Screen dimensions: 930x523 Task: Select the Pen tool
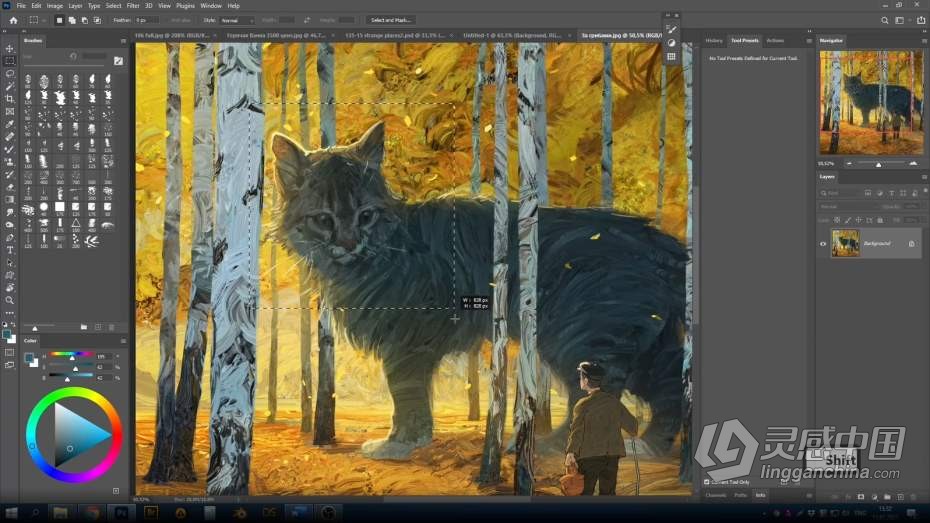click(x=9, y=237)
